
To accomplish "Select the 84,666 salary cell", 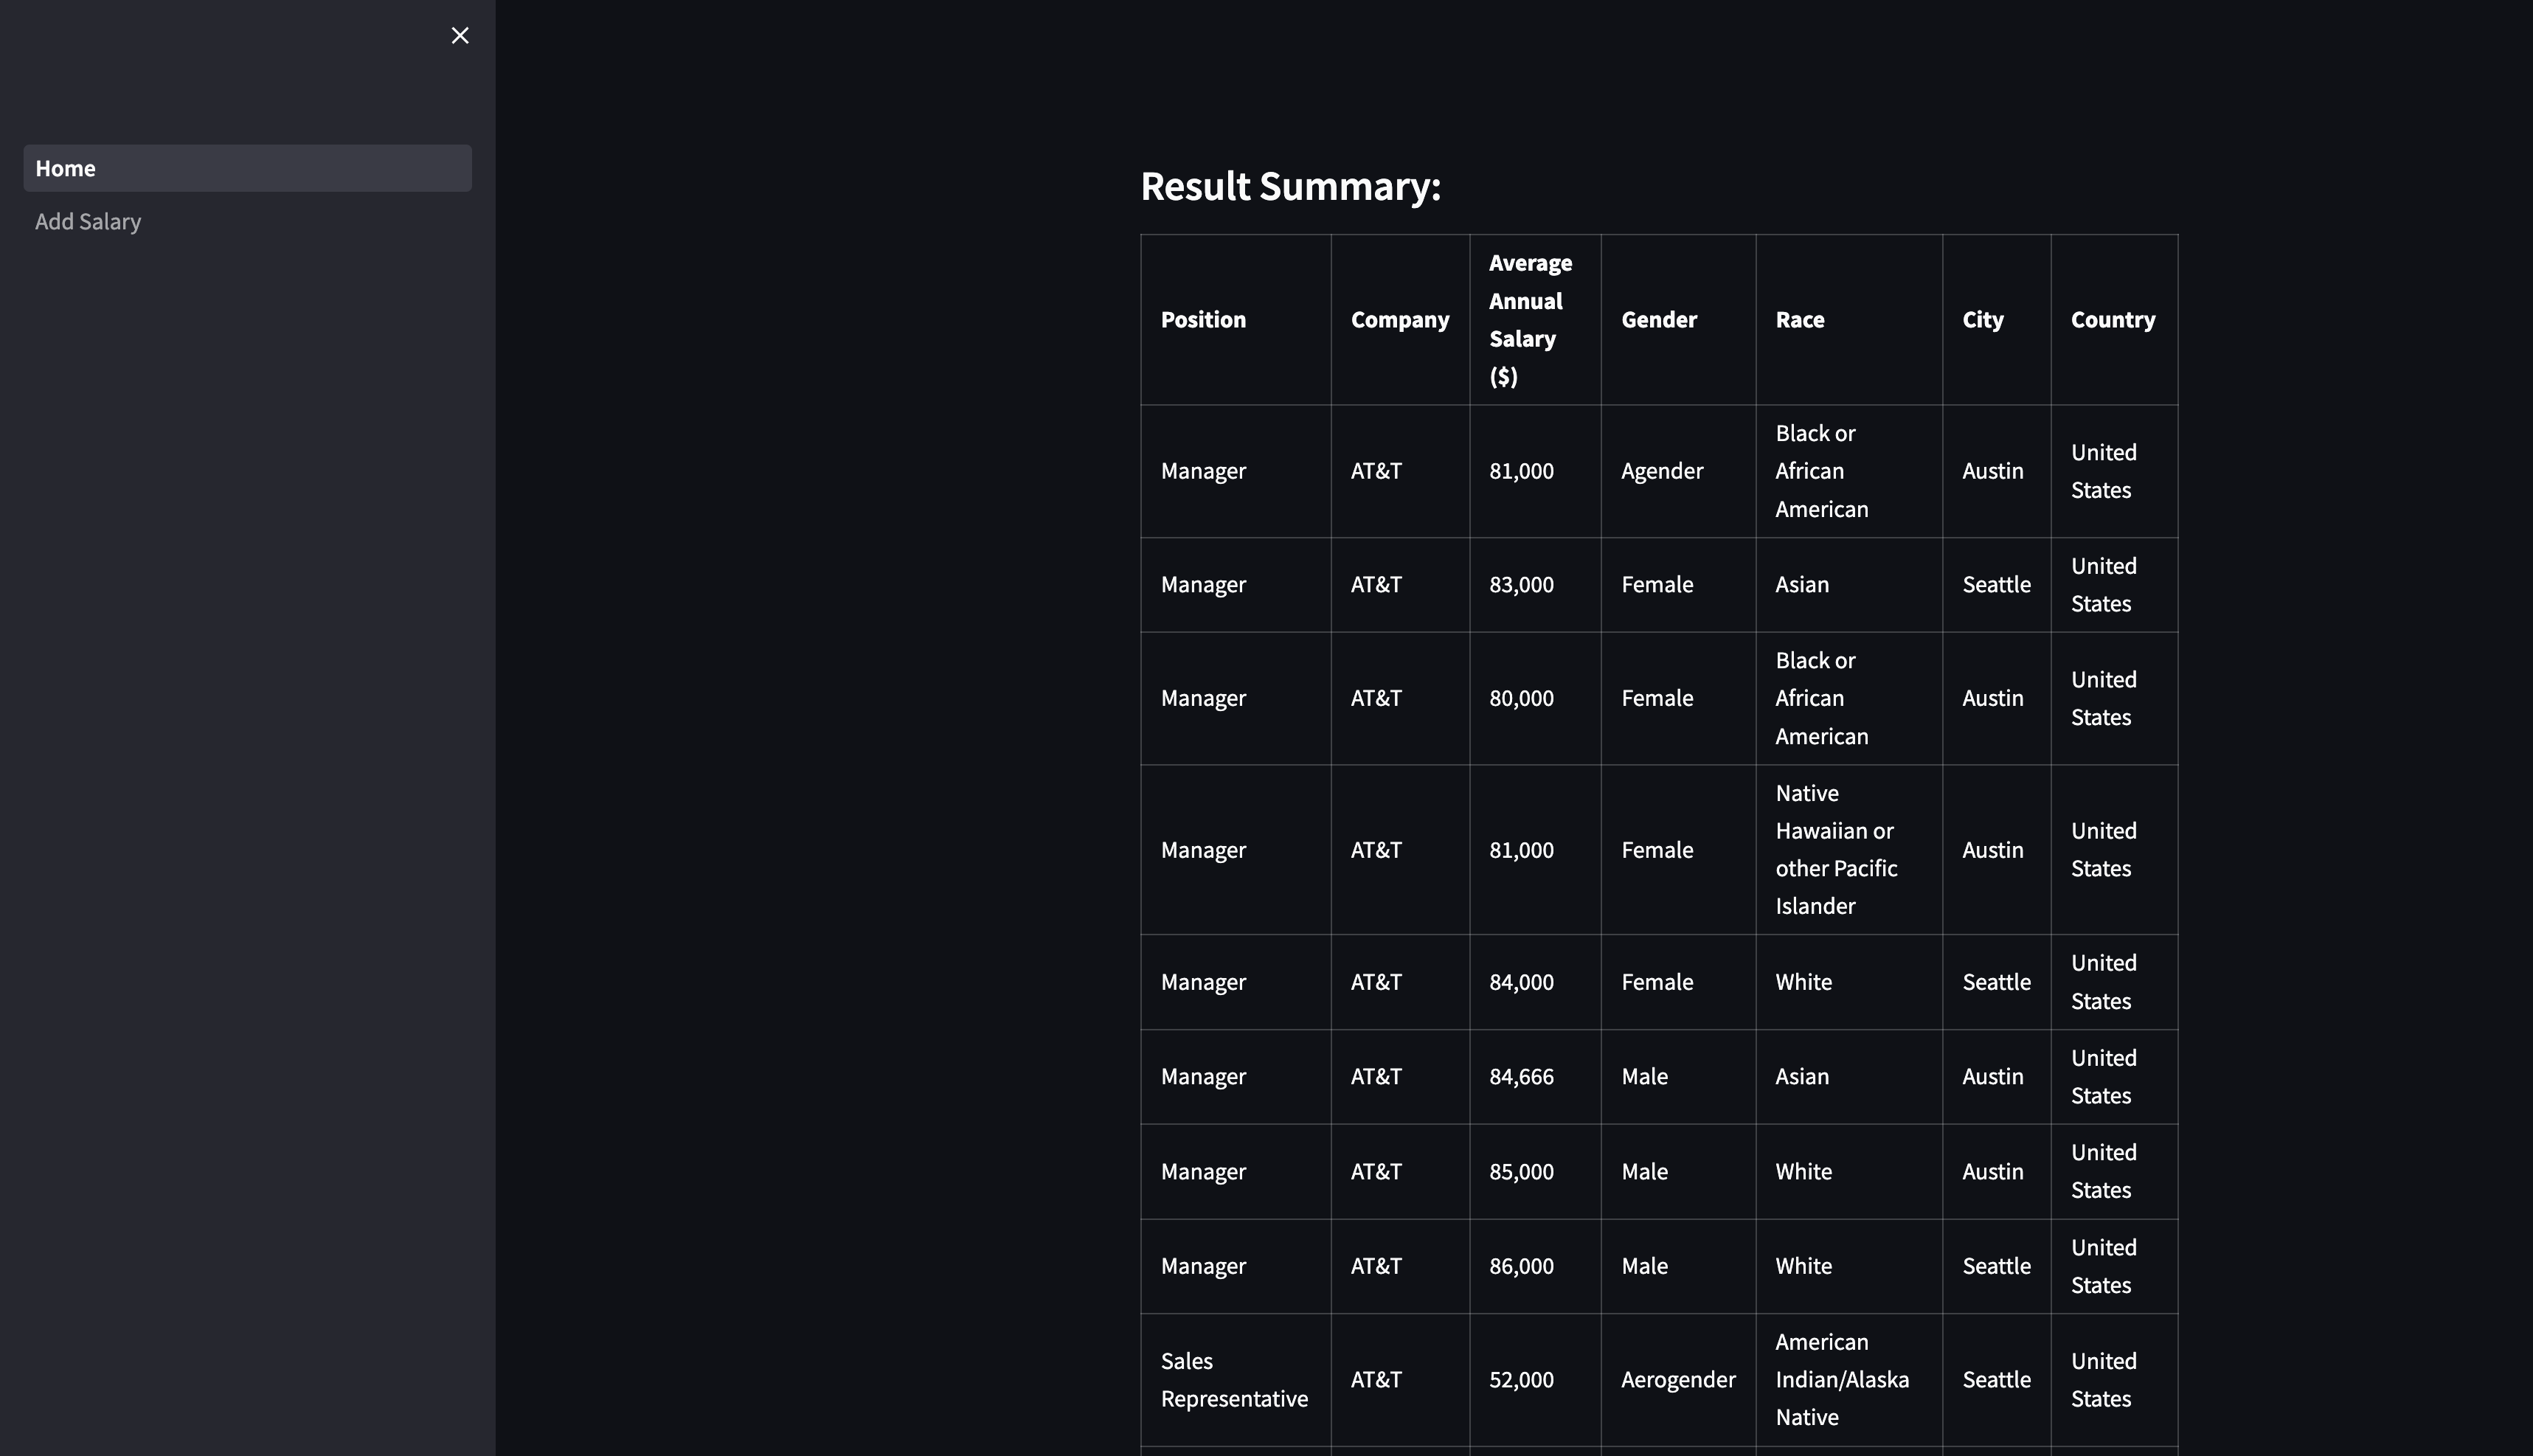I will (x=1535, y=1077).
